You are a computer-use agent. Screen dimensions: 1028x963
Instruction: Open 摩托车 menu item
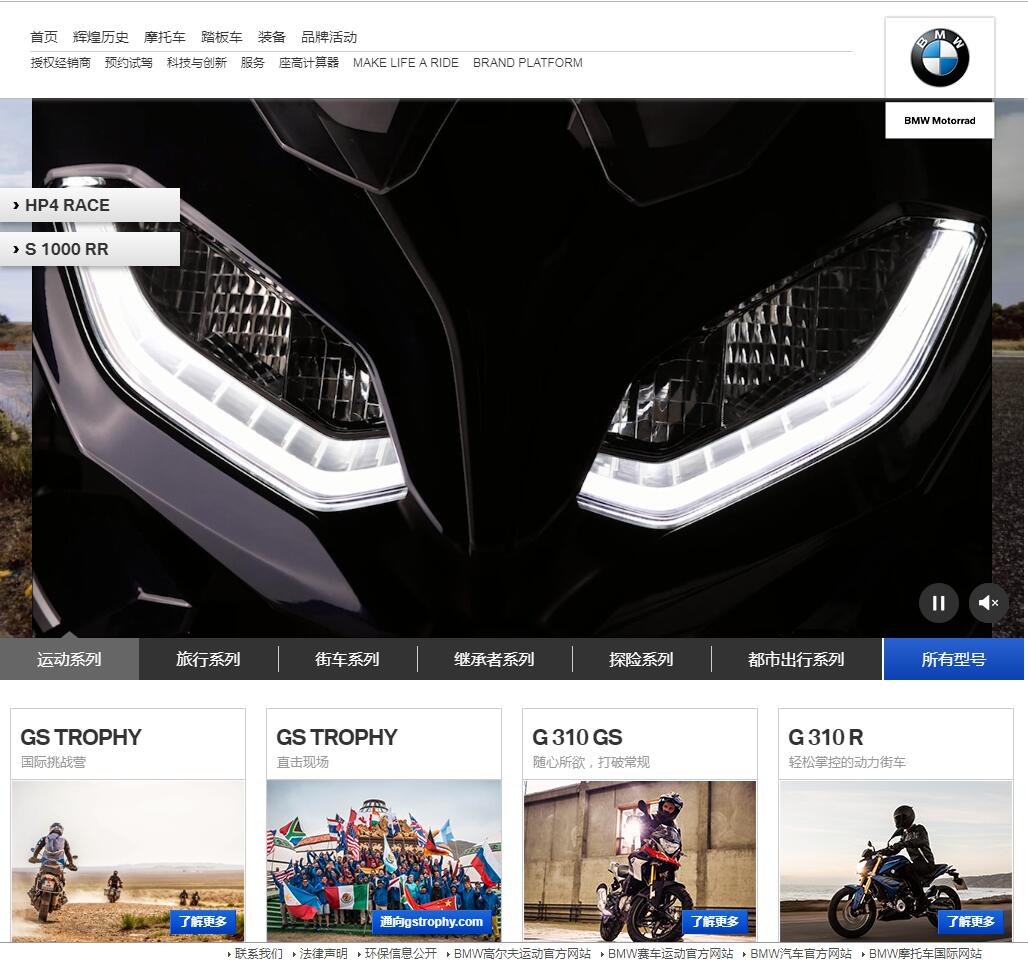[x=165, y=37]
